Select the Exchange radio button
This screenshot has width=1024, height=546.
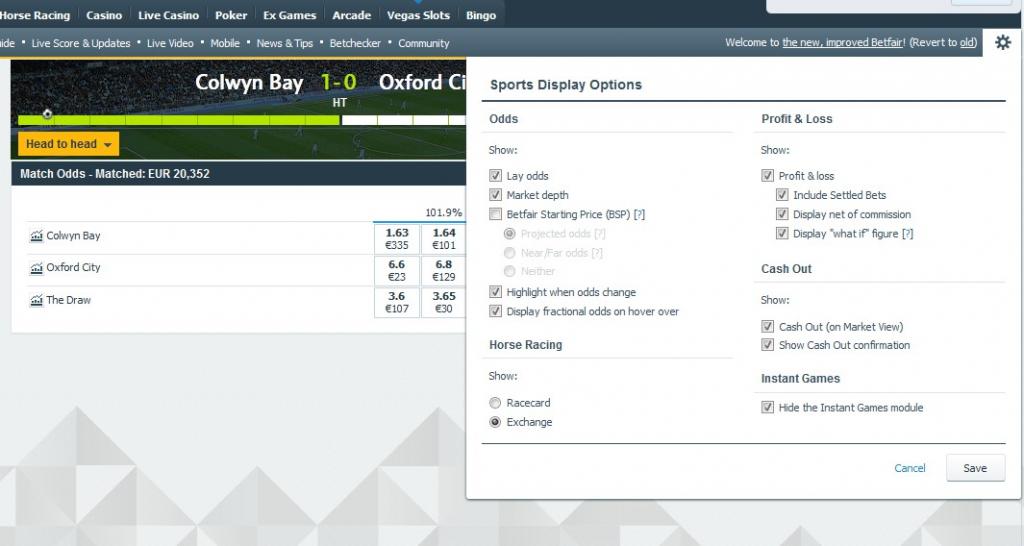[x=495, y=422]
